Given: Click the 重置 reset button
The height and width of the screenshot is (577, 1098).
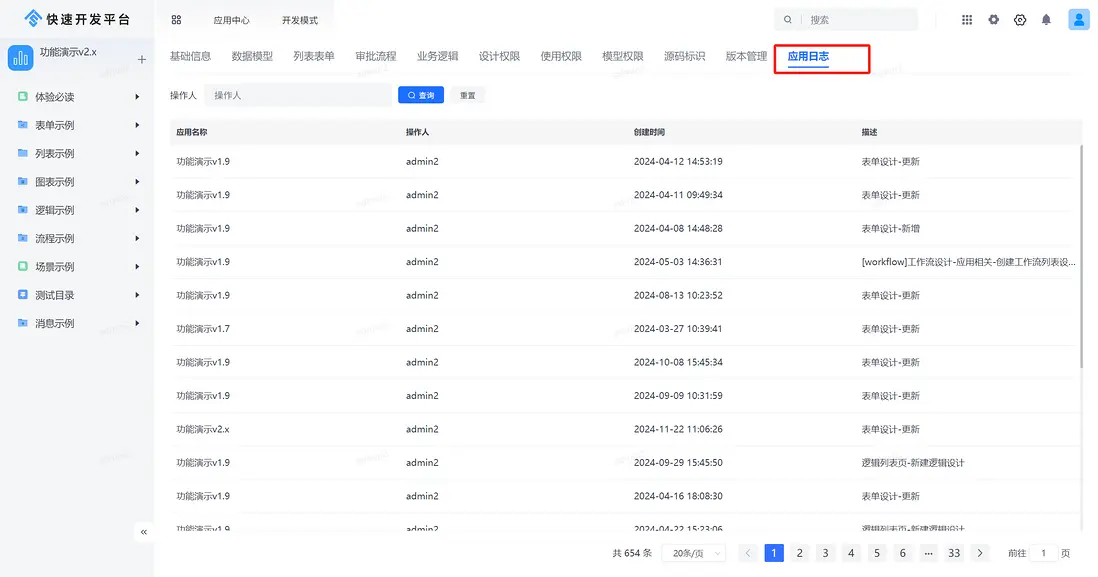Looking at the screenshot, I should click(x=468, y=95).
